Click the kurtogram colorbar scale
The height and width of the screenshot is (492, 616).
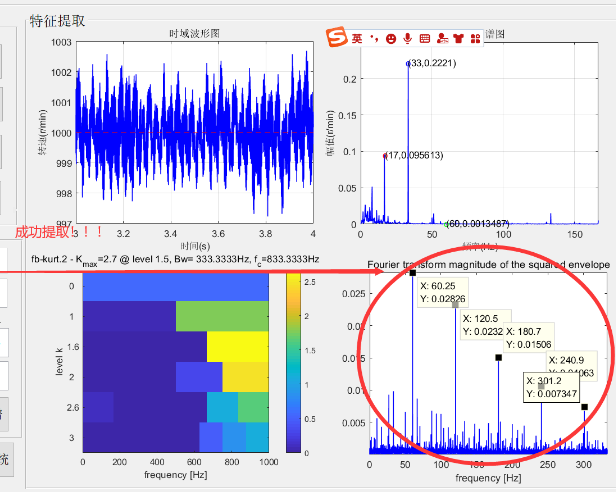(293, 363)
